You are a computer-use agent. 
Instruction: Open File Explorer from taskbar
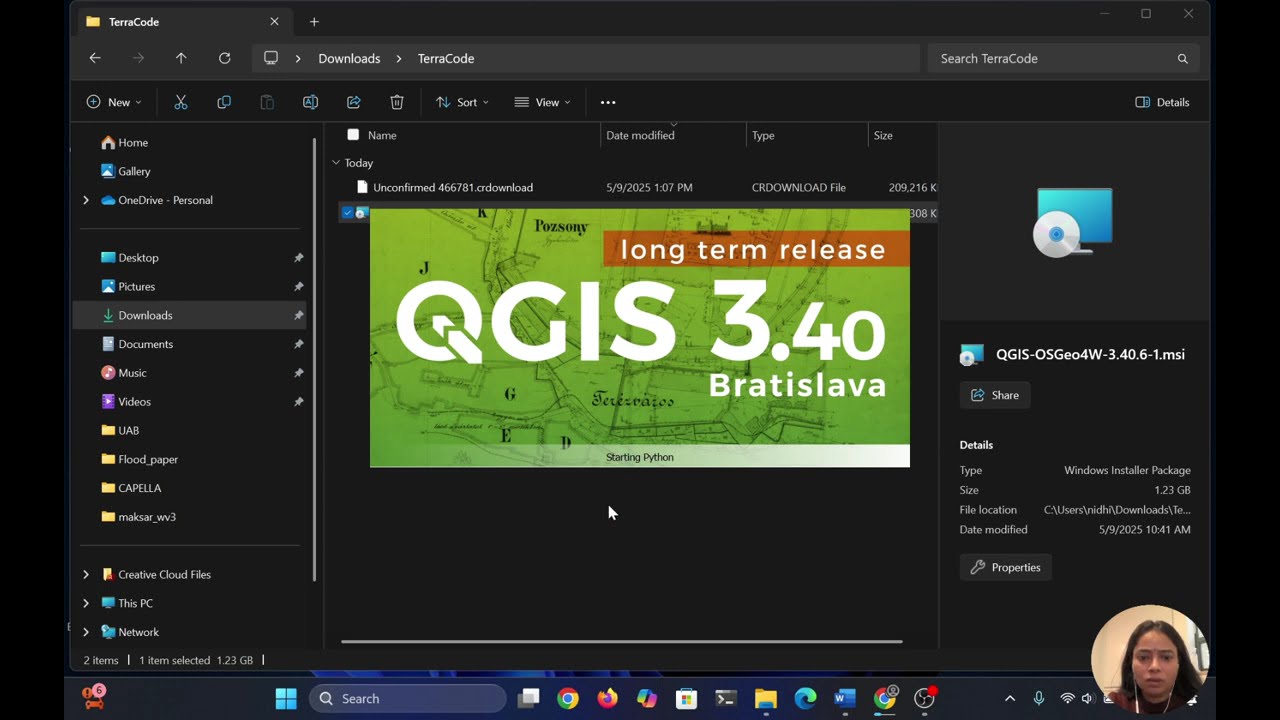click(766, 698)
